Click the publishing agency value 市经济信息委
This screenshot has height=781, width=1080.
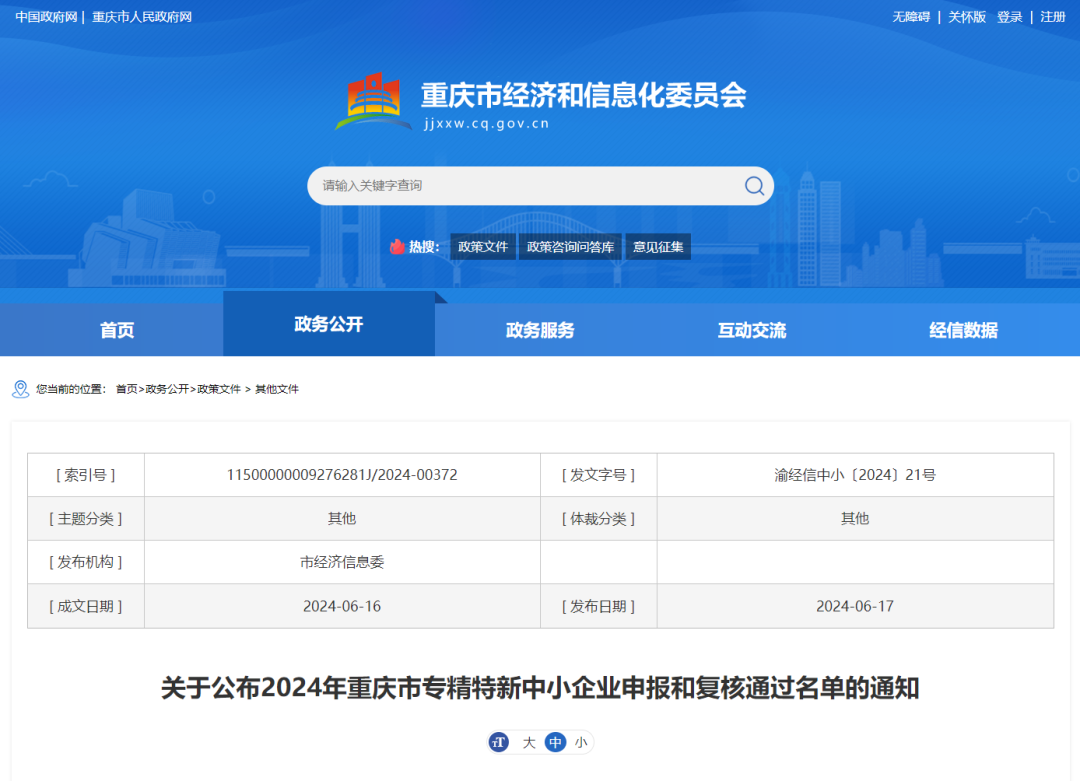(x=342, y=562)
